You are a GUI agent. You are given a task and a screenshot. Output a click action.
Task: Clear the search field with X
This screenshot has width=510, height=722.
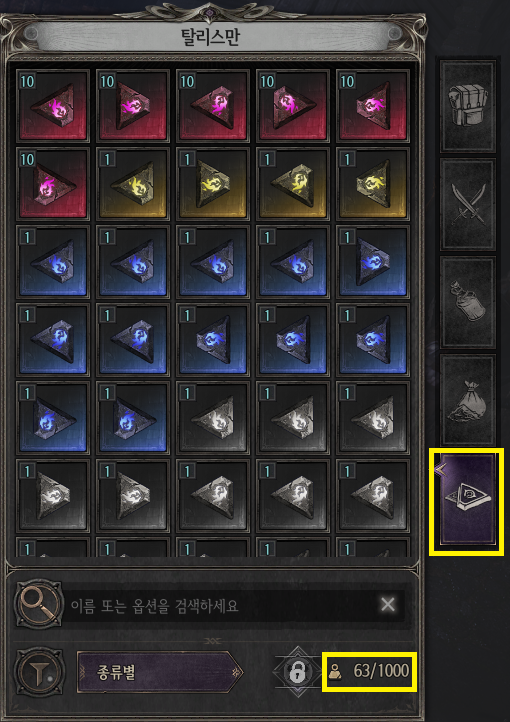point(388,604)
